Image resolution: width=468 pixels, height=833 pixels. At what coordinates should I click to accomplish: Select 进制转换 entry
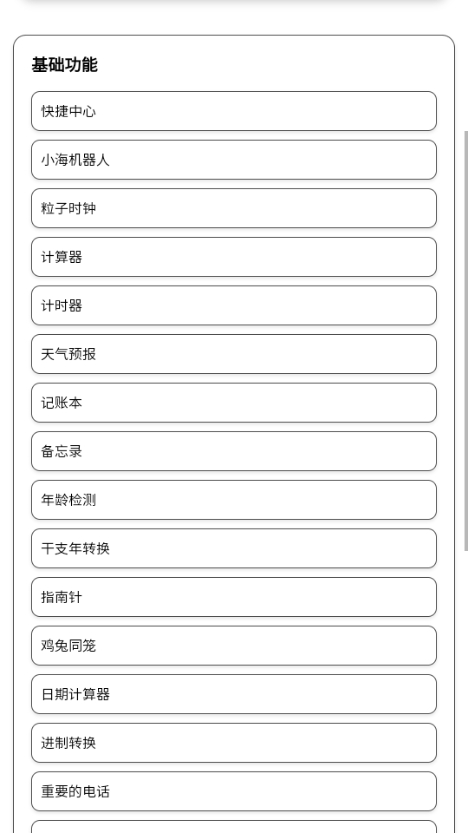(234, 743)
